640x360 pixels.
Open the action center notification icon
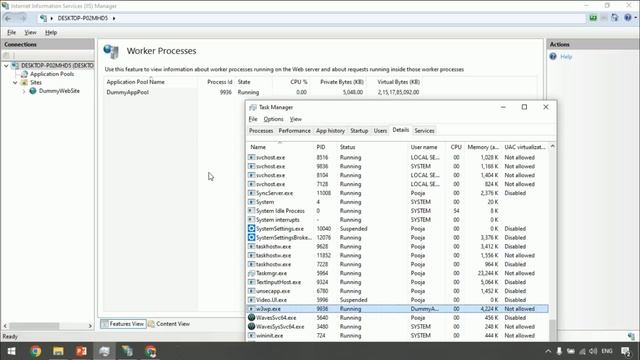(x=625, y=351)
